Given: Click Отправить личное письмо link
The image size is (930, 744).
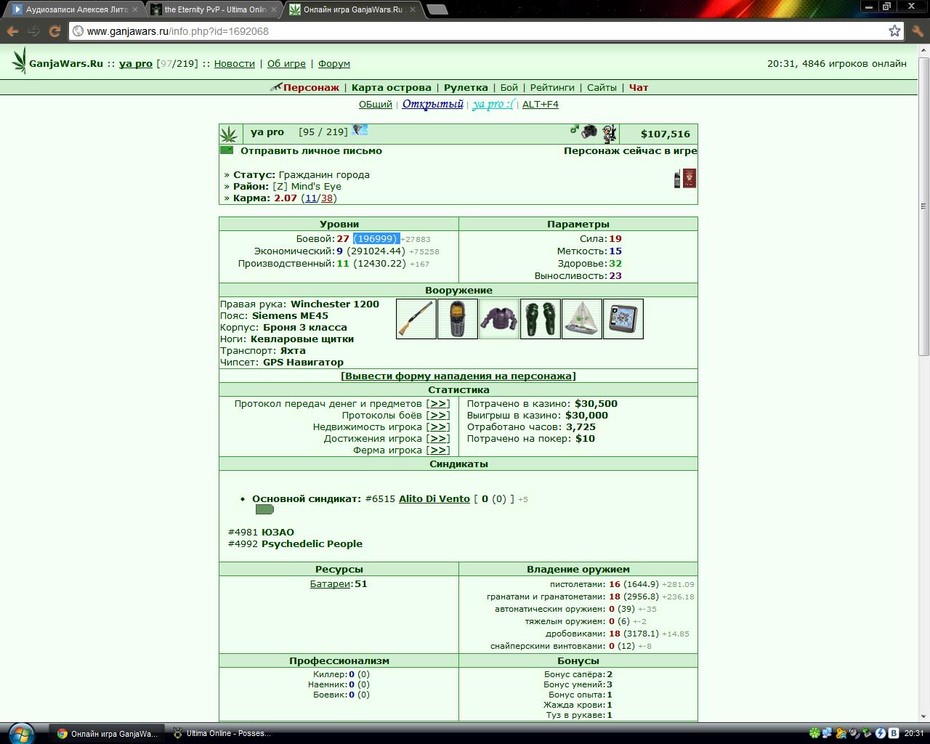Looking at the screenshot, I should point(311,151).
